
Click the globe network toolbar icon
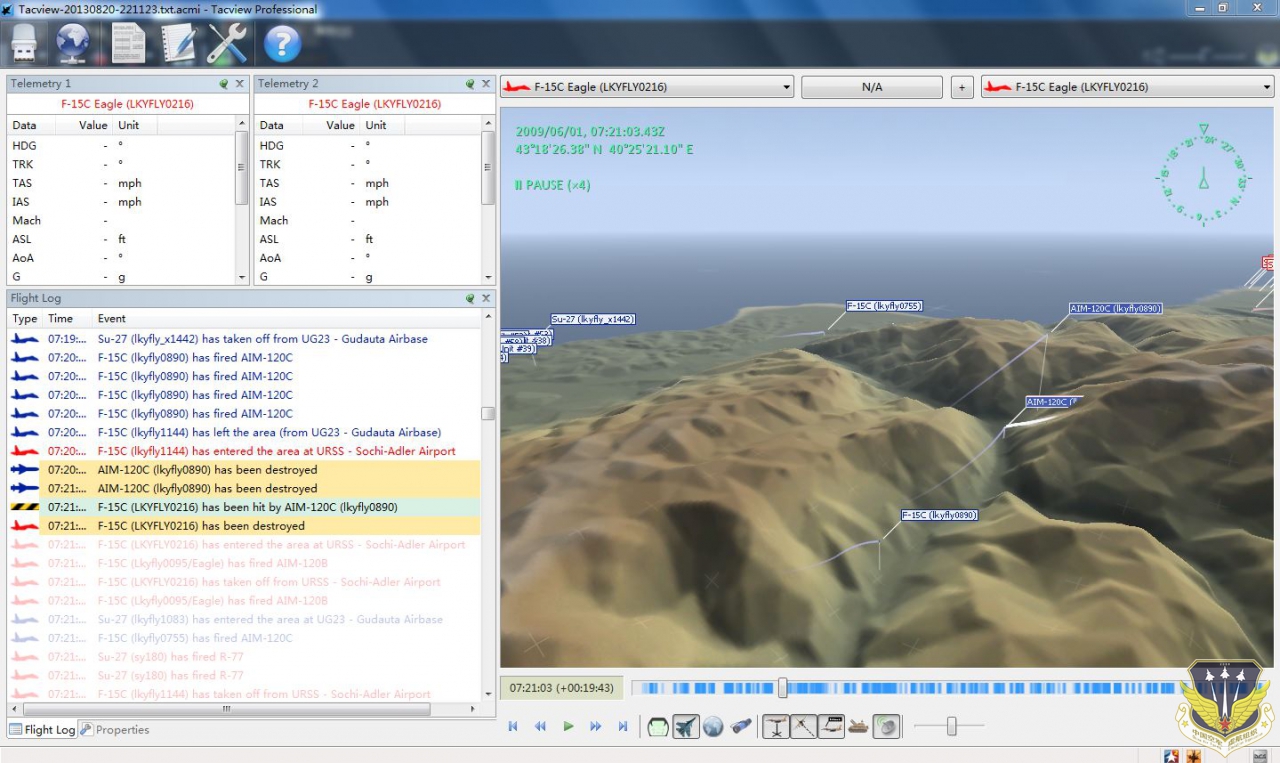pos(74,43)
